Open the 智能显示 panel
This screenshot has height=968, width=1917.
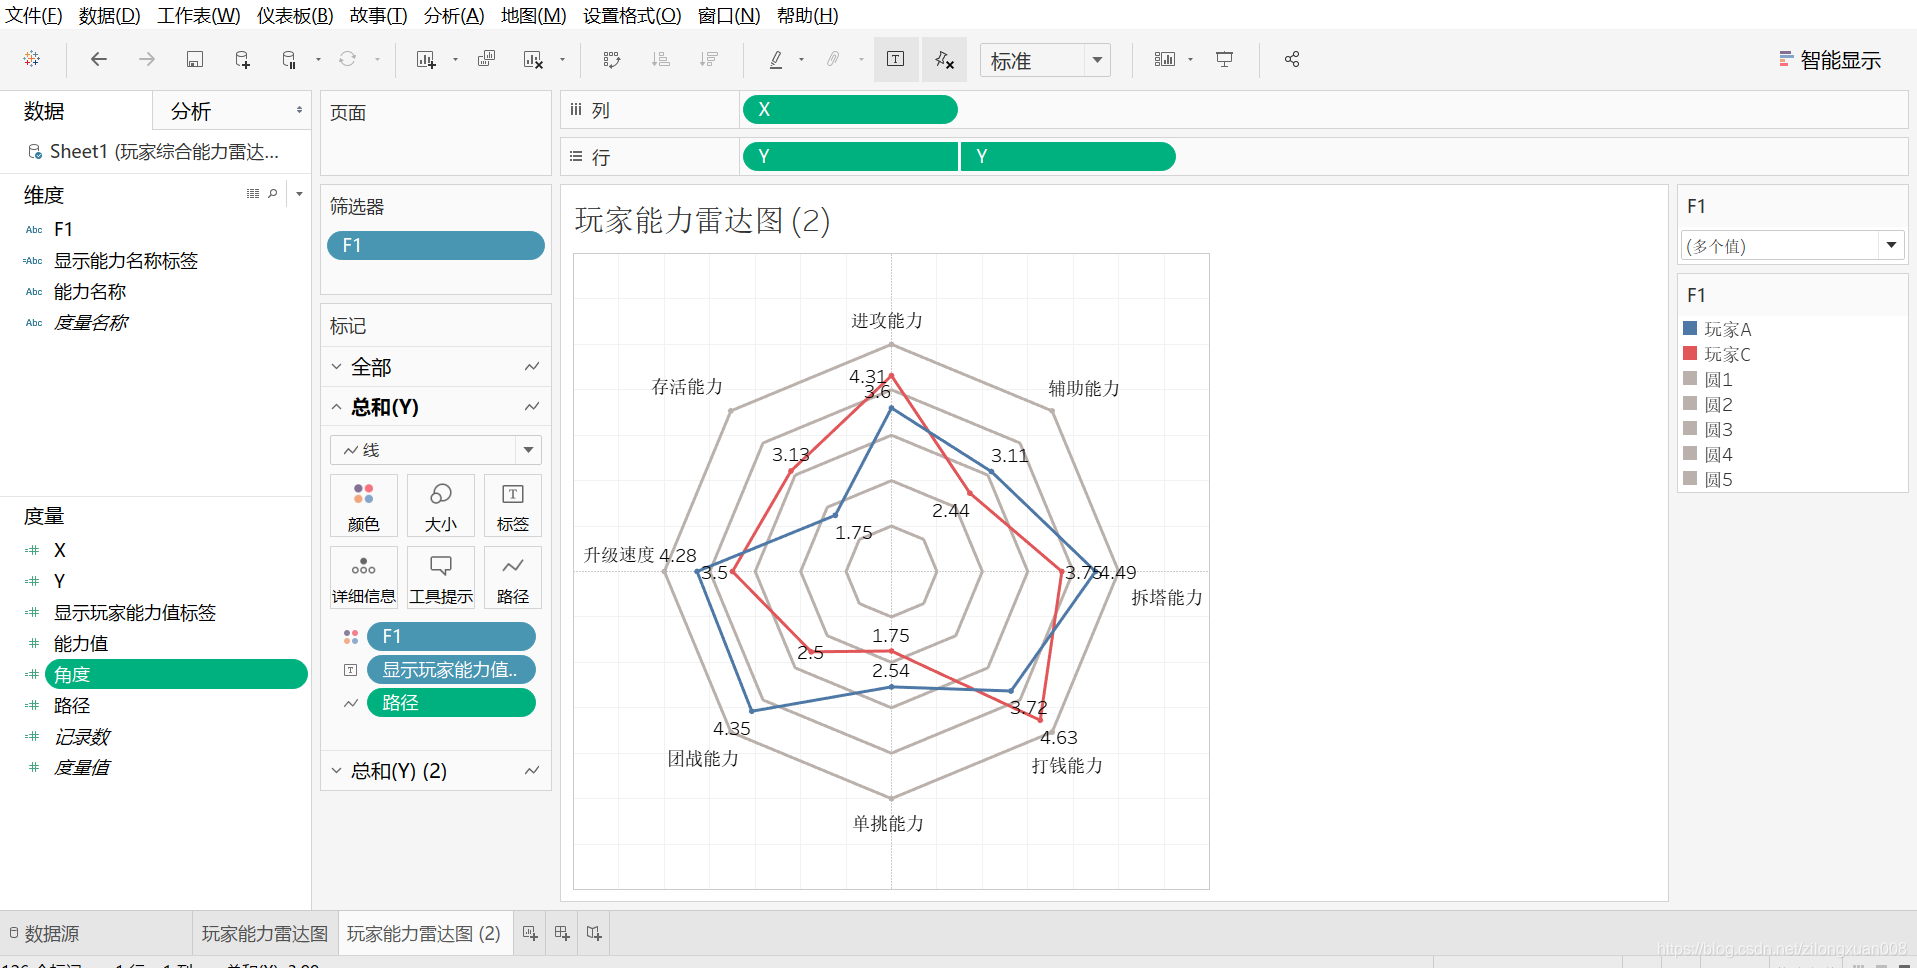[1830, 60]
